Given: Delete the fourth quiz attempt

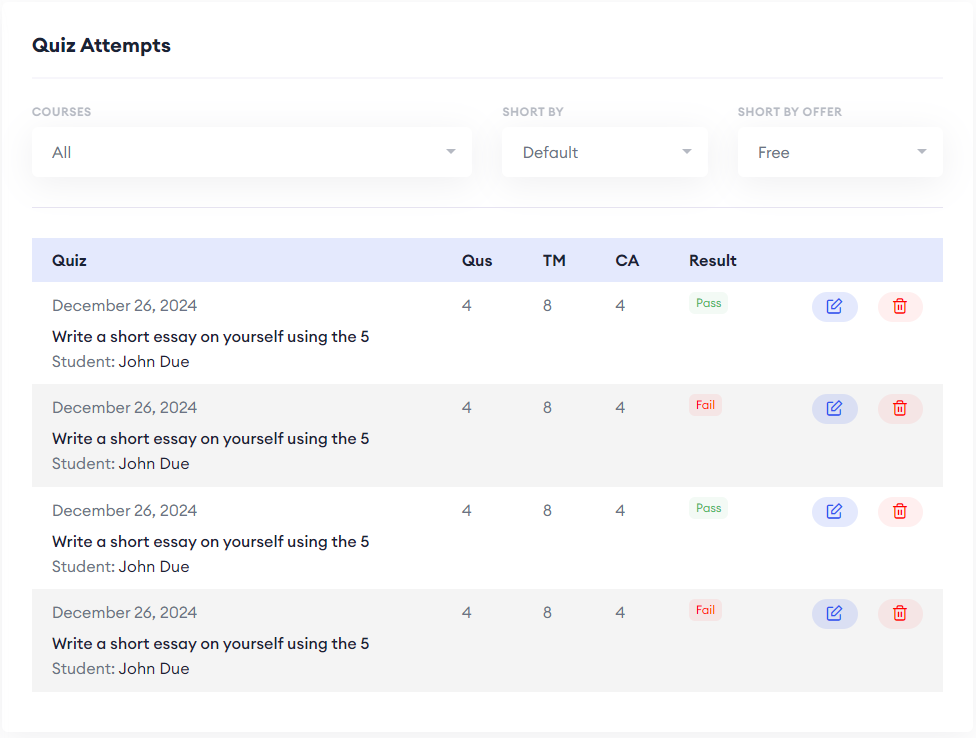Looking at the screenshot, I should [900, 614].
